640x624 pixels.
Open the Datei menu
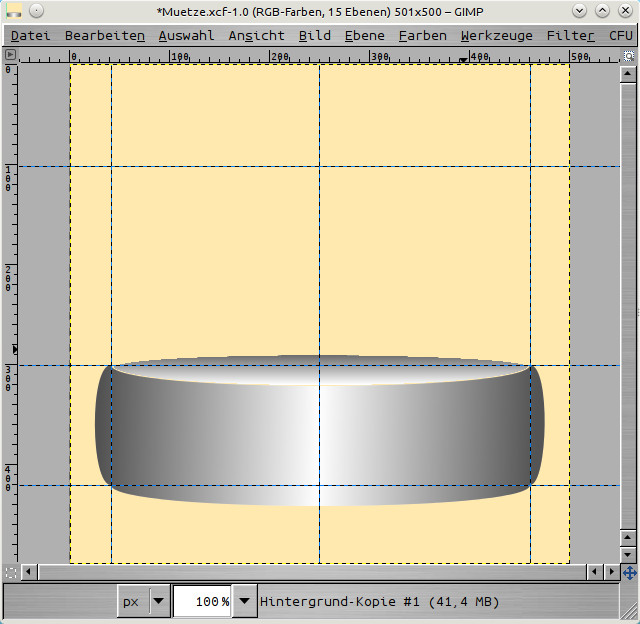pyautogui.click(x=31, y=36)
